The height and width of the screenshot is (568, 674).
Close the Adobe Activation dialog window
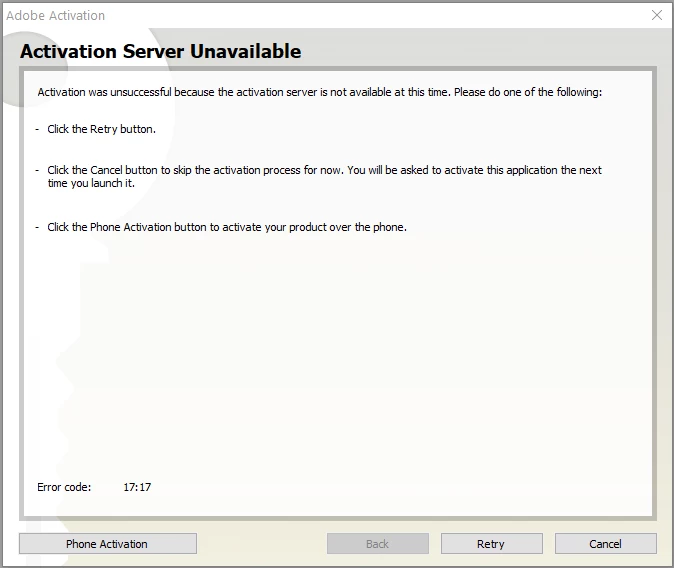656,15
